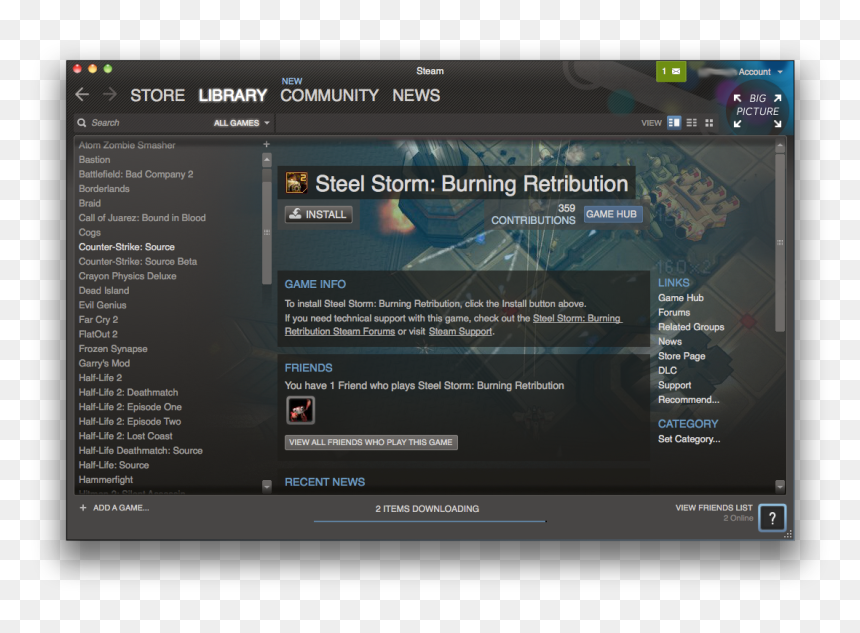The width and height of the screenshot is (860, 633).
Task: Launch Big Picture mode
Action: [757, 110]
